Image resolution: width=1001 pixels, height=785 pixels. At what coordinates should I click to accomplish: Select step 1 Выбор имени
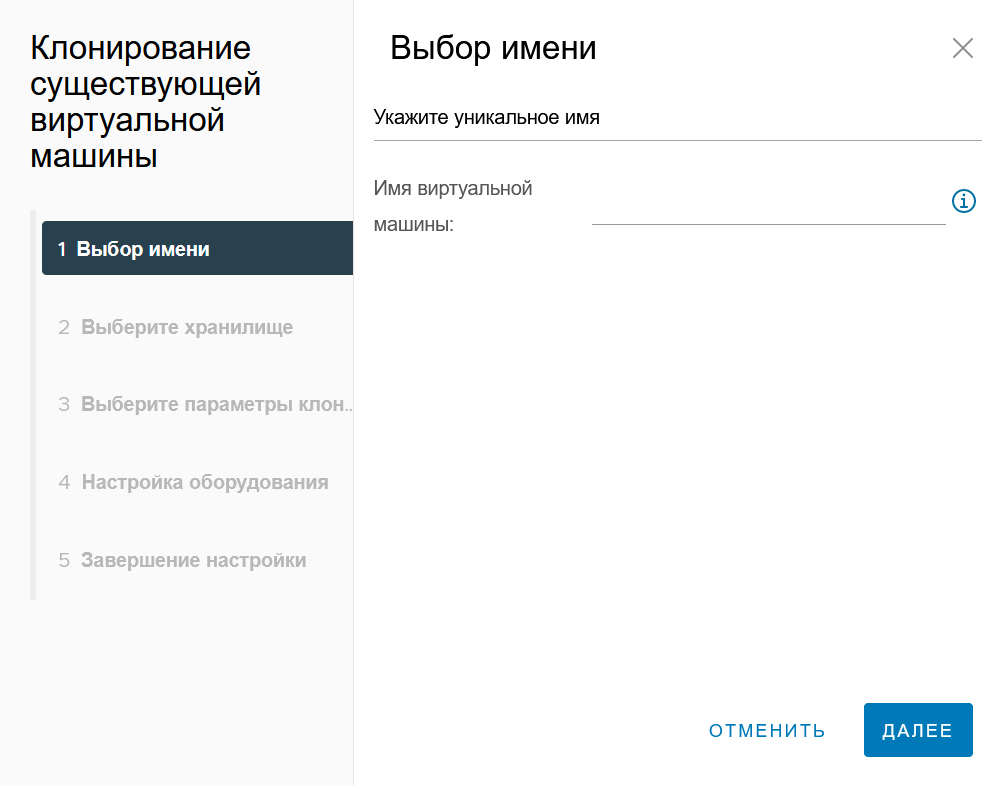pyautogui.click(x=197, y=248)
